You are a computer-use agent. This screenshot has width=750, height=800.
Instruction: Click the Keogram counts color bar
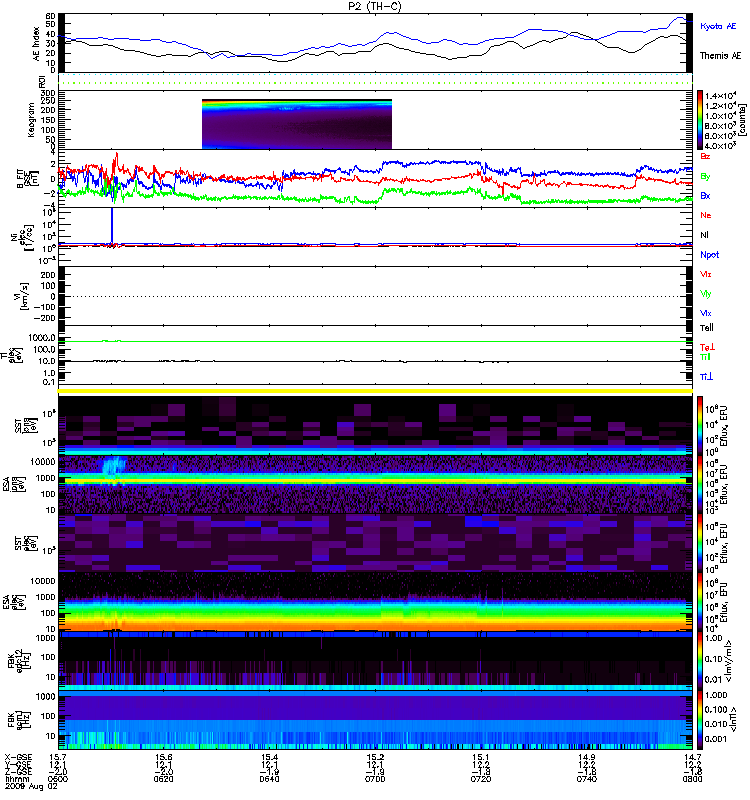coord(701,119)
